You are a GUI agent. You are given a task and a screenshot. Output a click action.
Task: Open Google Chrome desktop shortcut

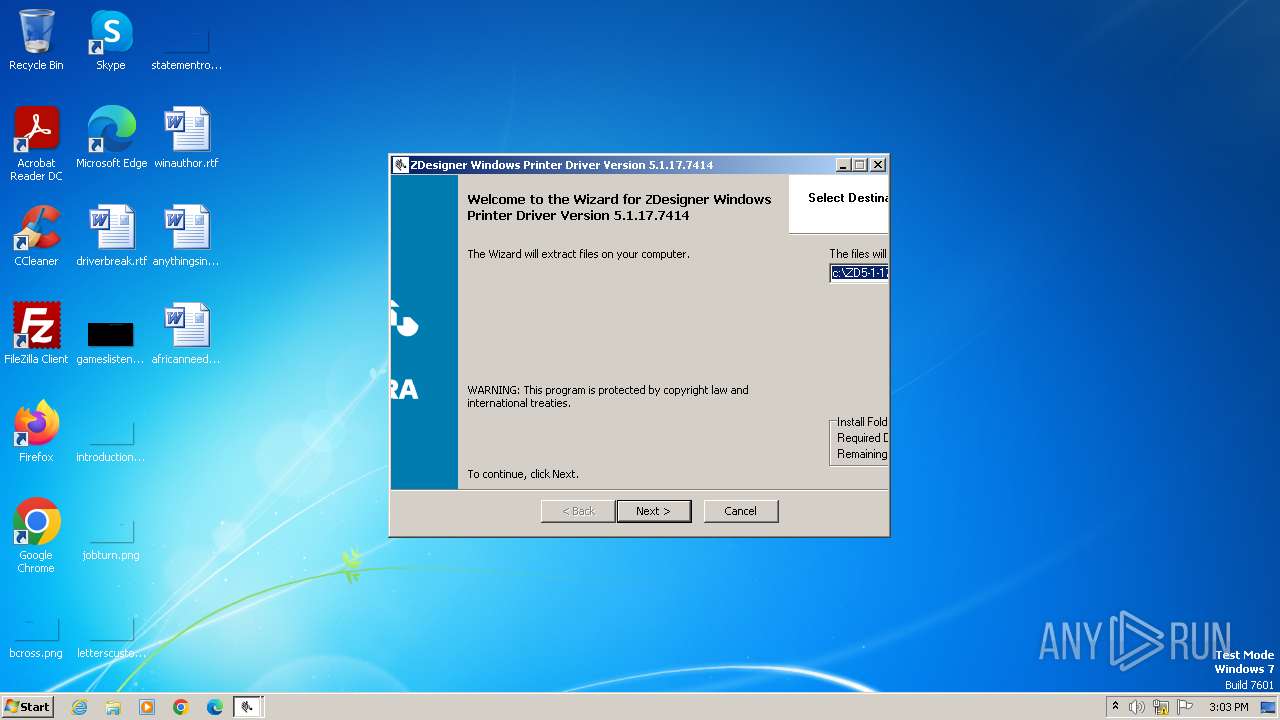[36, 536]
